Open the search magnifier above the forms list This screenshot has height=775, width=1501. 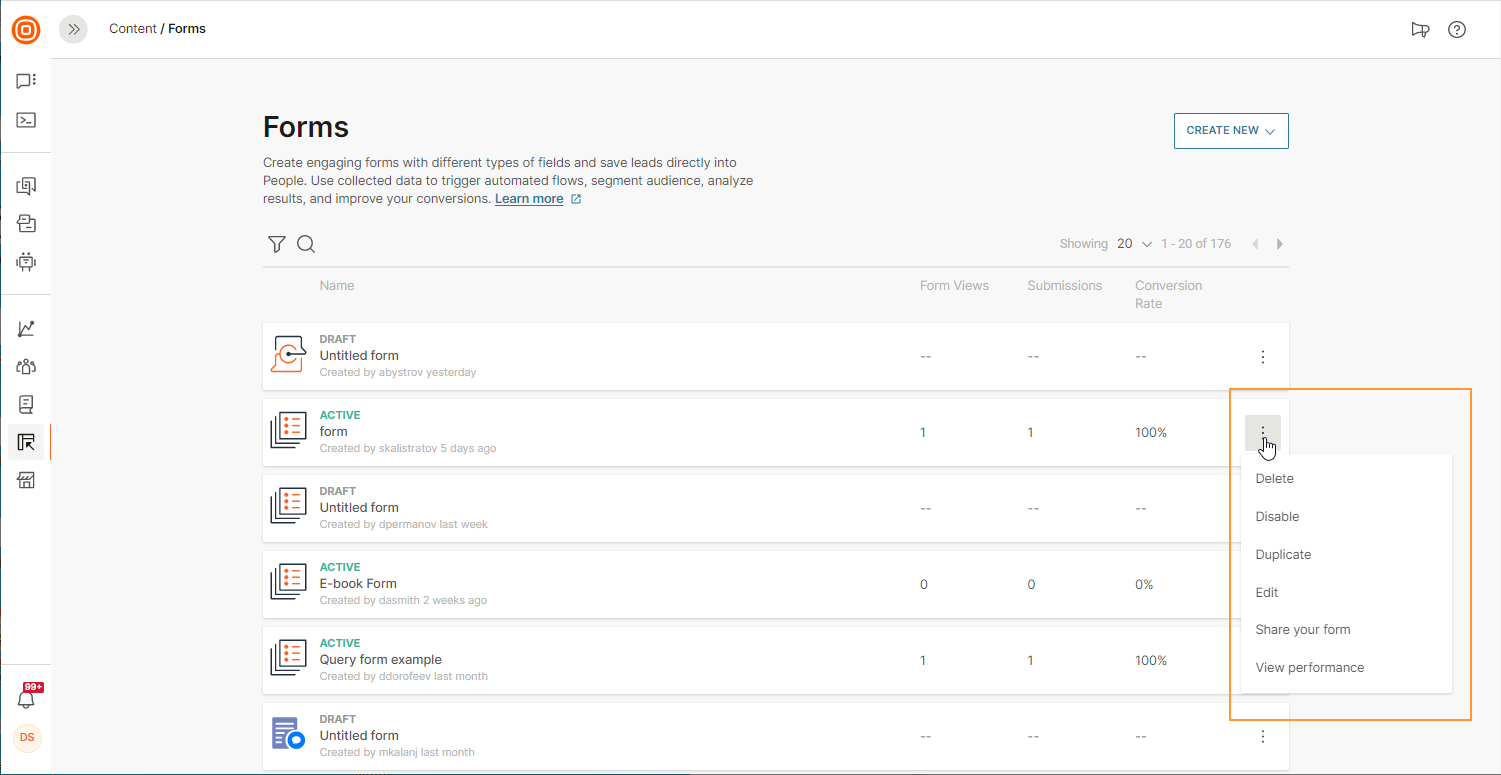pyautogui.click(x=306, y=244)
